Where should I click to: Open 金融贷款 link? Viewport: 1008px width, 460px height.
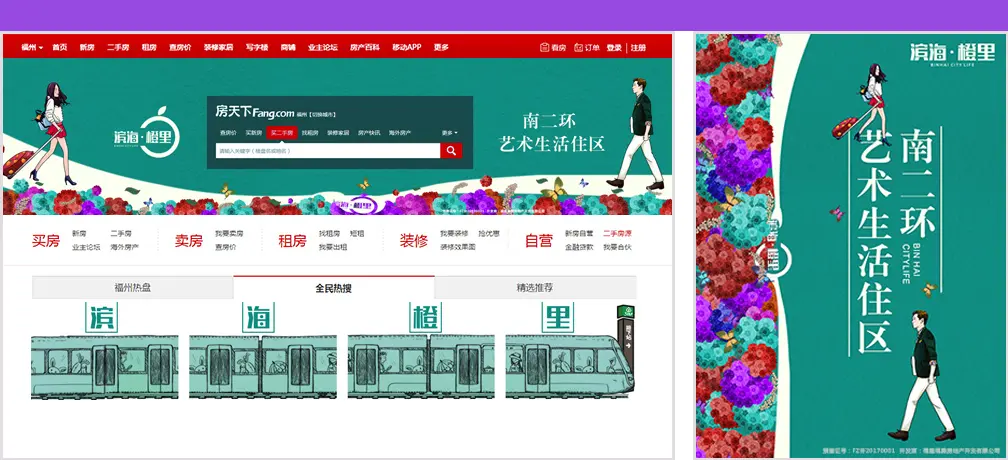[x=579, y=247]
